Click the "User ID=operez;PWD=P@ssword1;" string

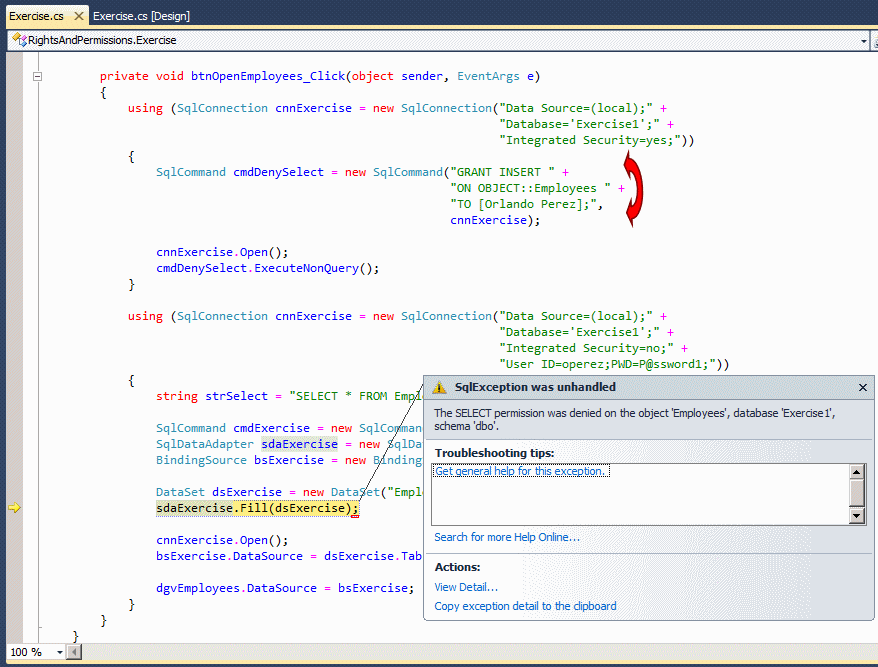pyautogui.click(x=608, y=365)
